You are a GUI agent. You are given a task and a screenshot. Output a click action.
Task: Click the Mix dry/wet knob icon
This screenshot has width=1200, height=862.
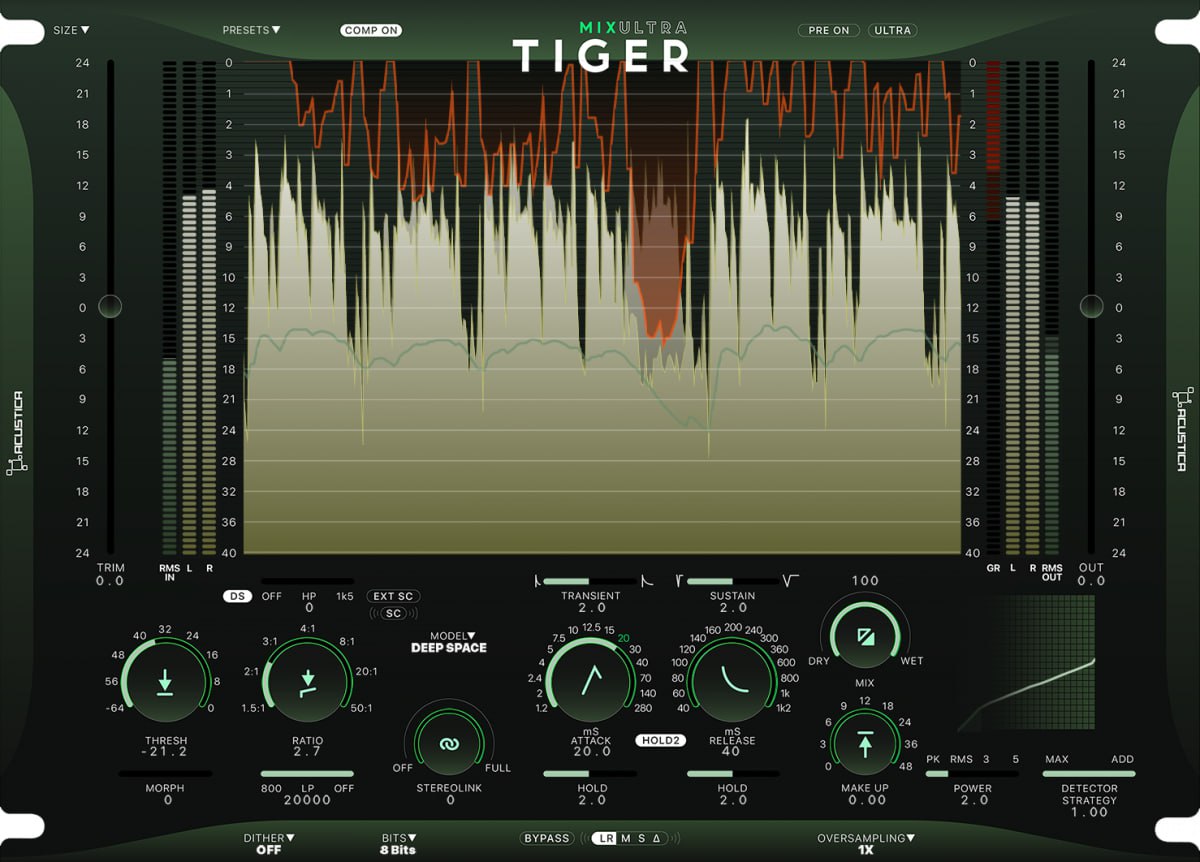point(865,636)
